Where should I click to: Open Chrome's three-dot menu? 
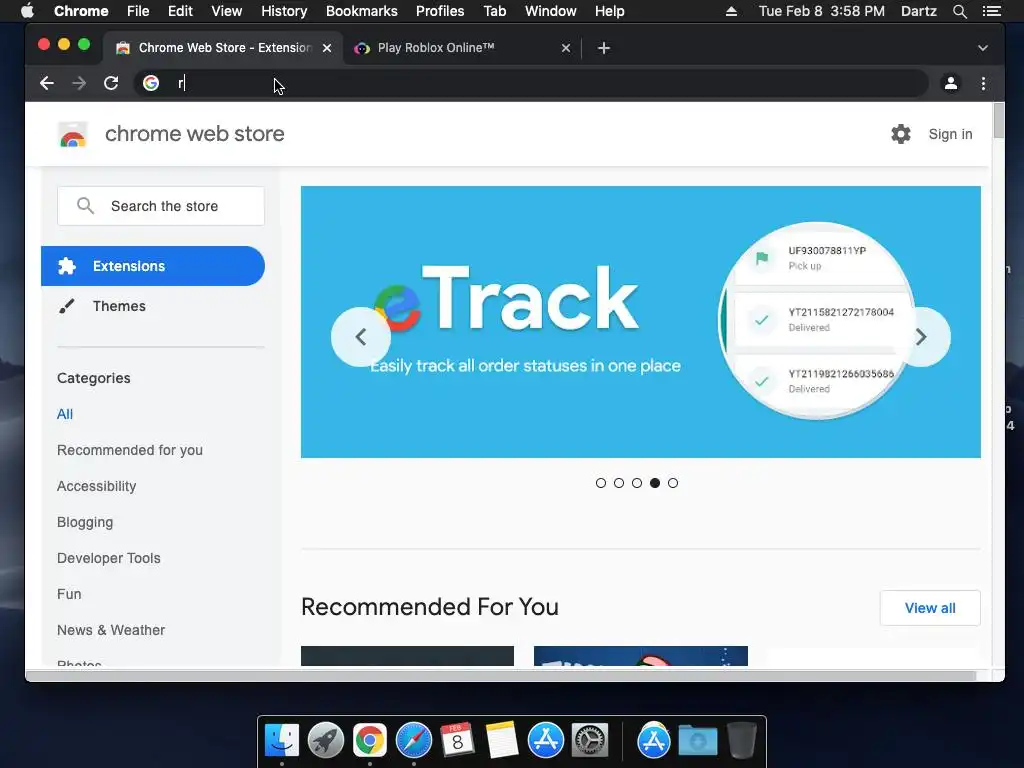[983, 83]
